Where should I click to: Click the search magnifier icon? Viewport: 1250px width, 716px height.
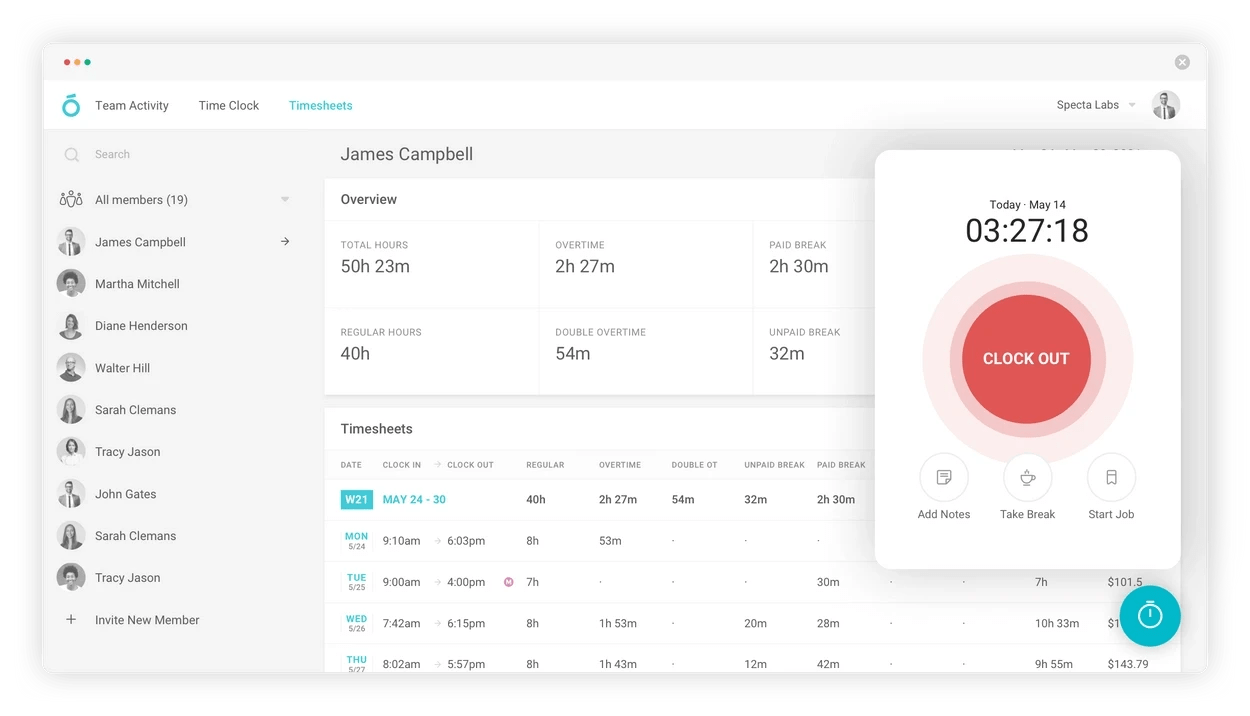70,154
